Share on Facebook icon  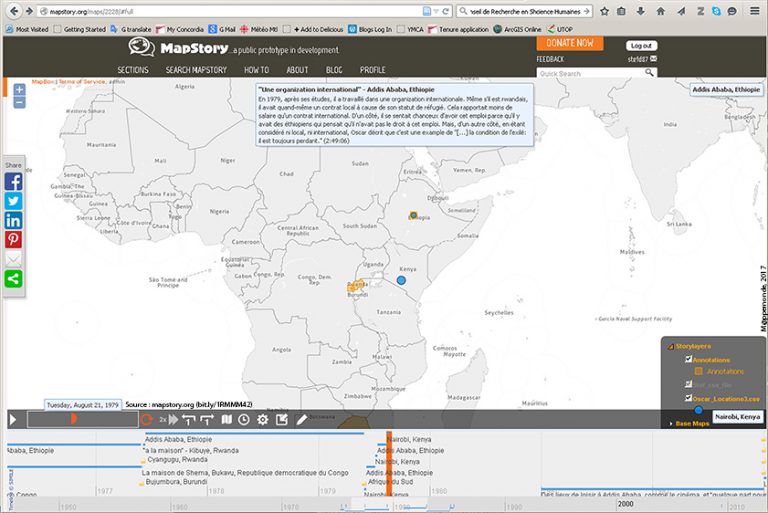(x=14, y=182)
